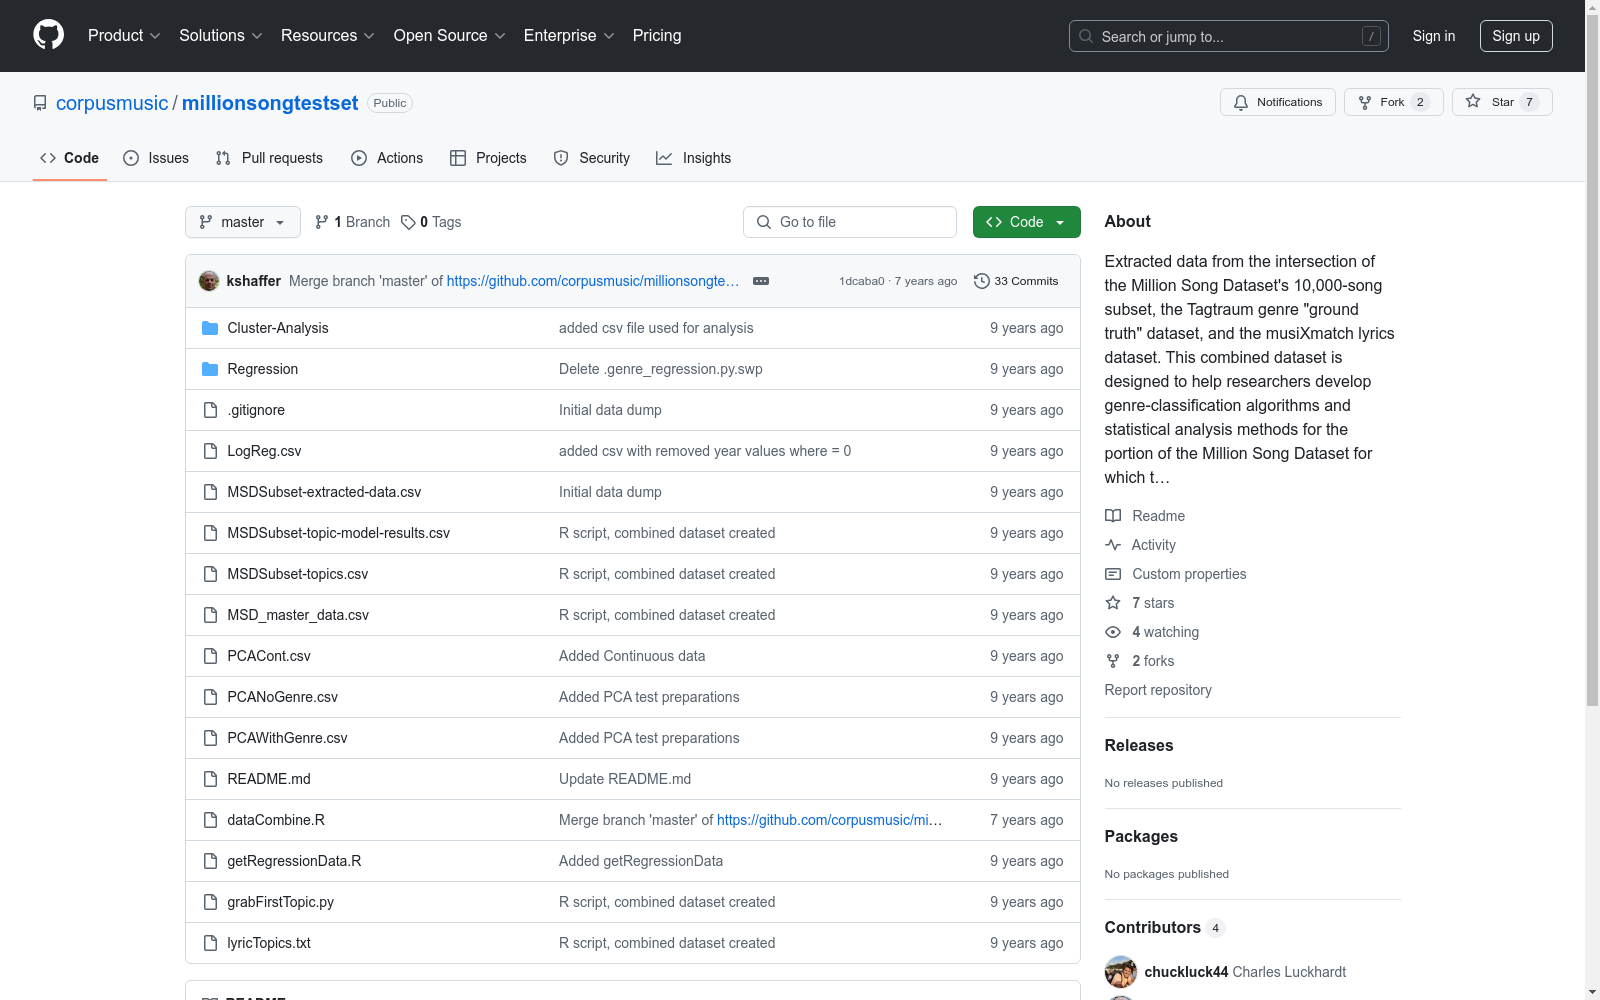1600x1000 pixels.
Task: Switch to the Security tab
Action: (592, 158)
